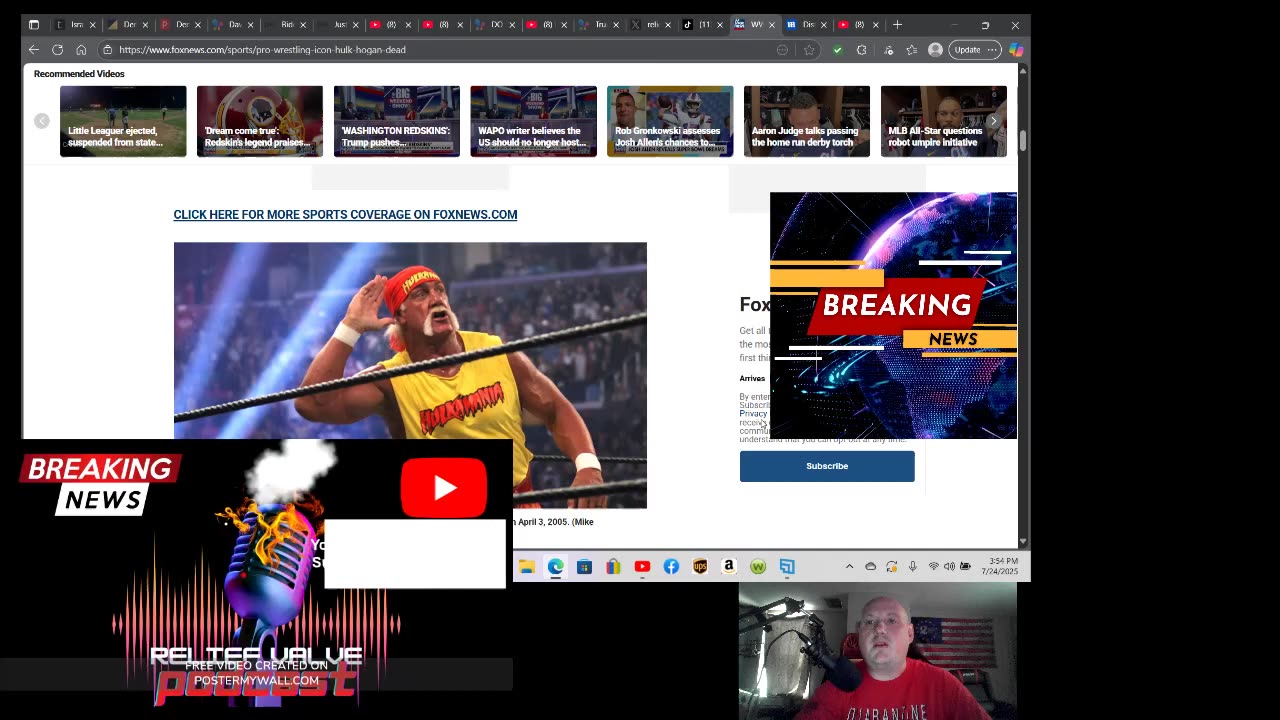Screen dimensions: 1280x720
Task: Switch to the 'Bid' tab
Action: click(x=284, y=25)
